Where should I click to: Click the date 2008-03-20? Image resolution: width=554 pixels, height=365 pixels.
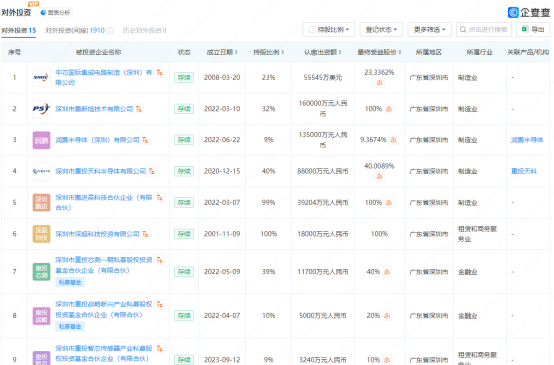[x=222, y=77]
